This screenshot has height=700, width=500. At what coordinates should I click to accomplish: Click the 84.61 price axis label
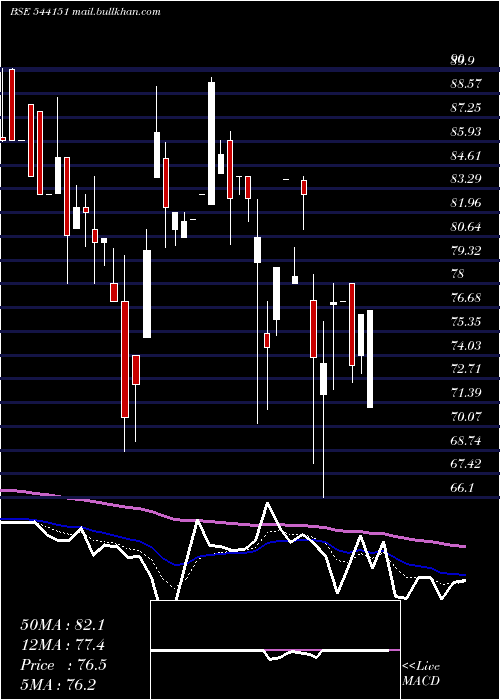click(x=467, y=156)
